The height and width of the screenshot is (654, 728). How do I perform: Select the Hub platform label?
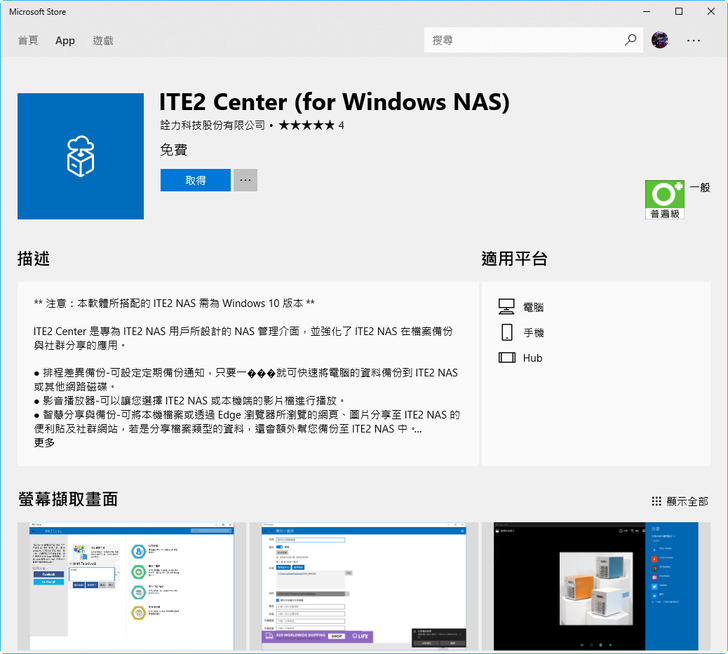533,358
